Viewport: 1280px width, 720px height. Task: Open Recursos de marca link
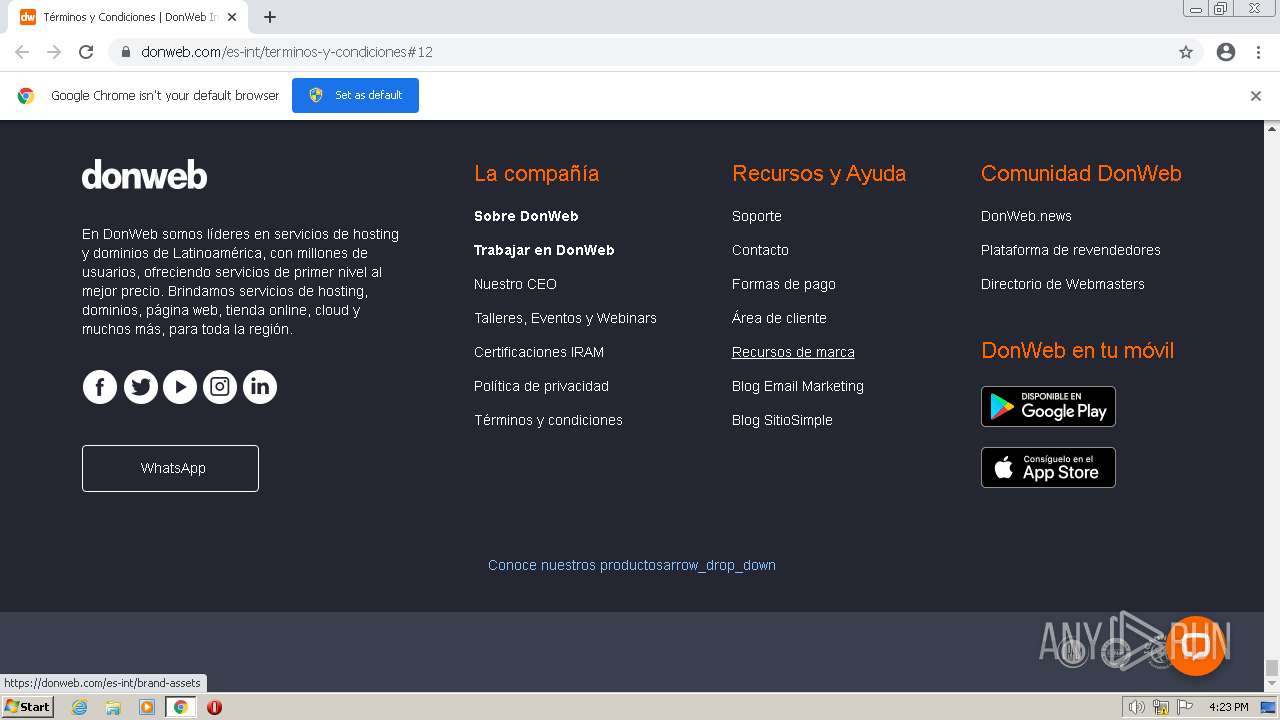click(x=793, y=352)
